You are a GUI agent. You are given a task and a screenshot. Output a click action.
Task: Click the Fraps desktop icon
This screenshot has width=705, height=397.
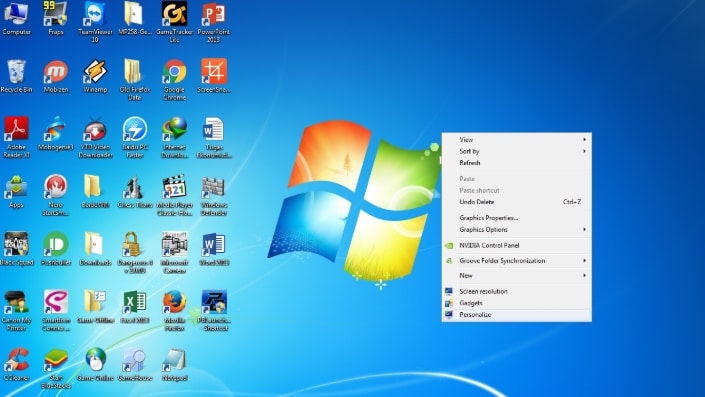[56, 18]
